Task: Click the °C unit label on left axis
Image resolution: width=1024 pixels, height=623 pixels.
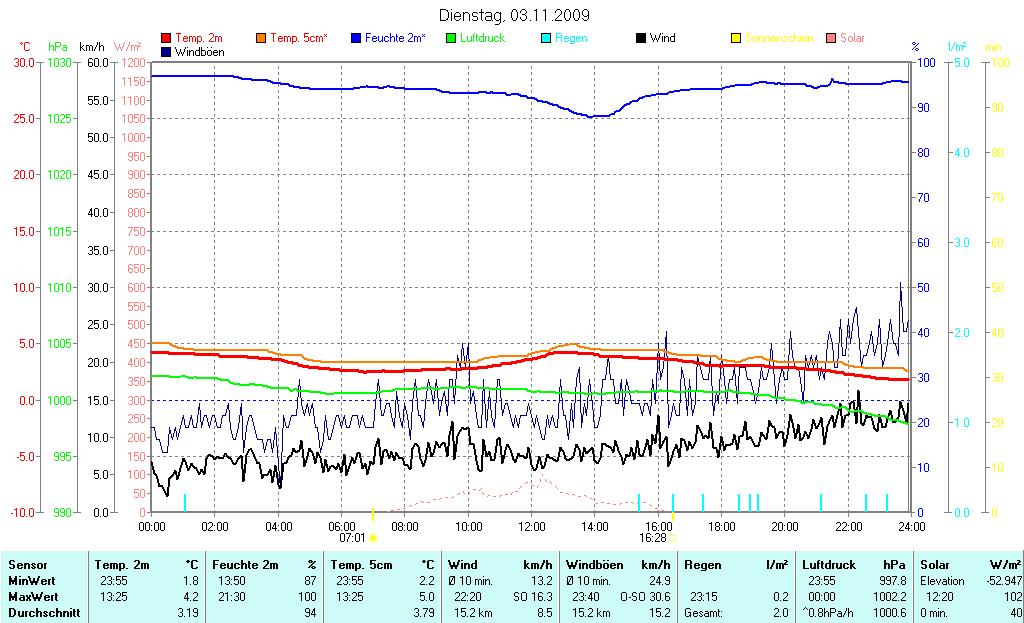Action: (25, 47)
